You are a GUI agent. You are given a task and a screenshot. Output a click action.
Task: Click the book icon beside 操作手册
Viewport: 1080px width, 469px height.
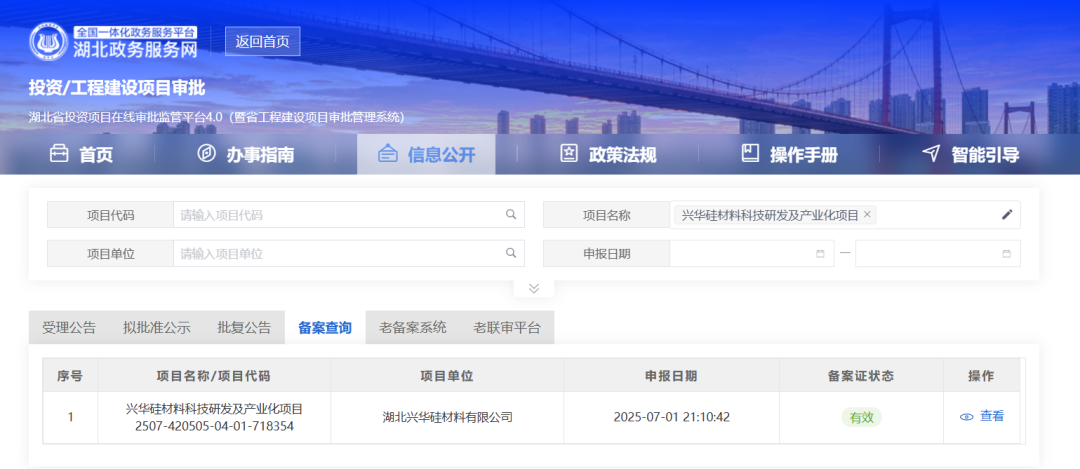(750, 154)
